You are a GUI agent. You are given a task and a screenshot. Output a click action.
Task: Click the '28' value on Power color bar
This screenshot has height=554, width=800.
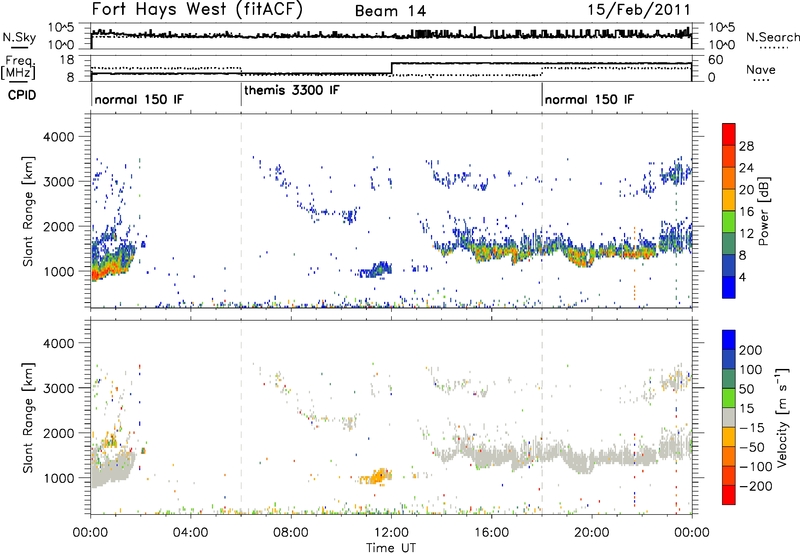point(746,146)
